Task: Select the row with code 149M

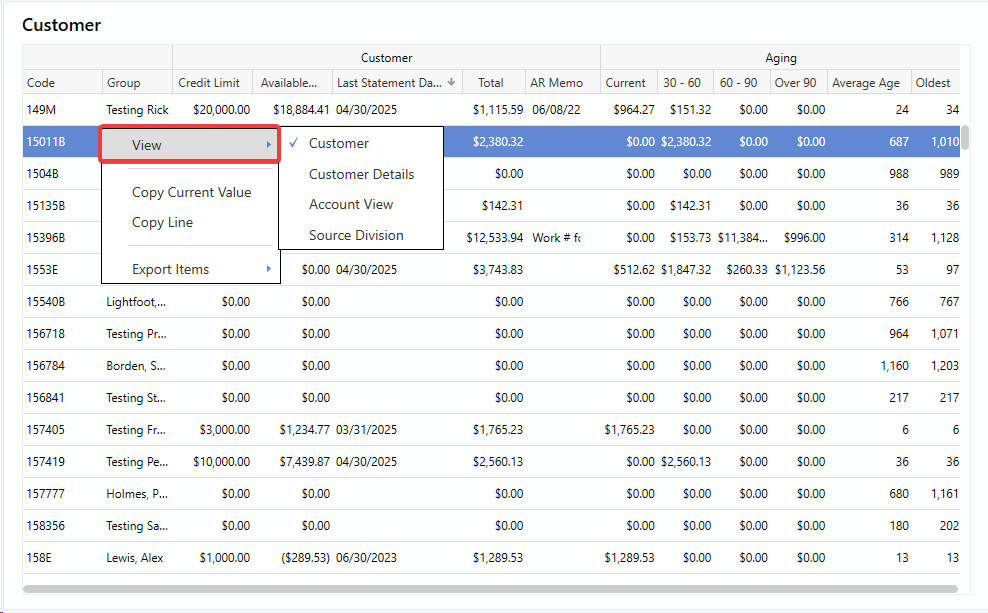Action: (x=41, y=110)
